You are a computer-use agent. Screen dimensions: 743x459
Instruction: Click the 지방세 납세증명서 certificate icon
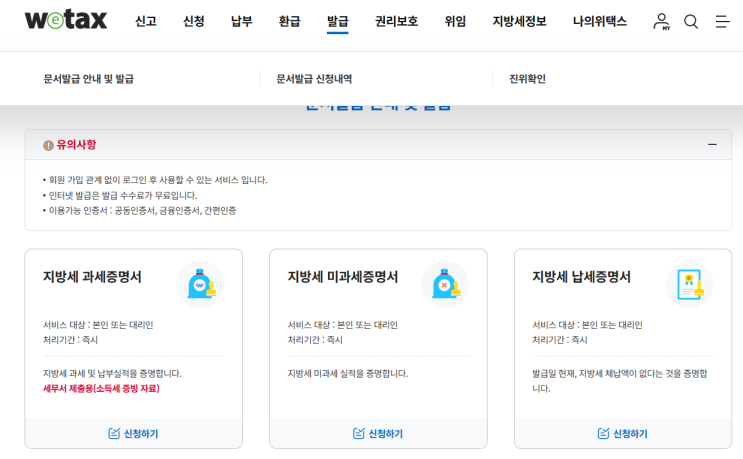(x=690, y=285)
